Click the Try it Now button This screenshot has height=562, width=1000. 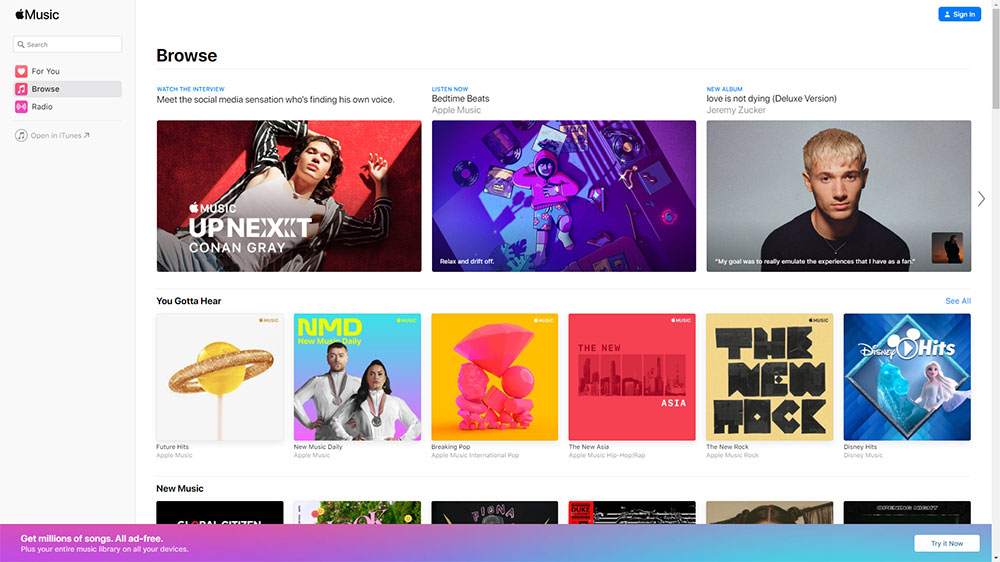click(x=946, y=544)
